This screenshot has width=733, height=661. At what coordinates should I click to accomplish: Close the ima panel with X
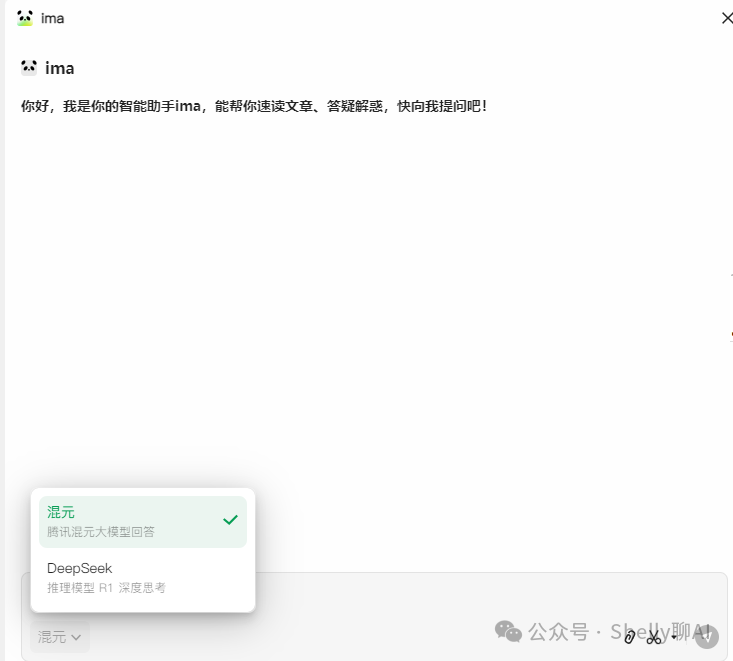[x=726, y=18]
